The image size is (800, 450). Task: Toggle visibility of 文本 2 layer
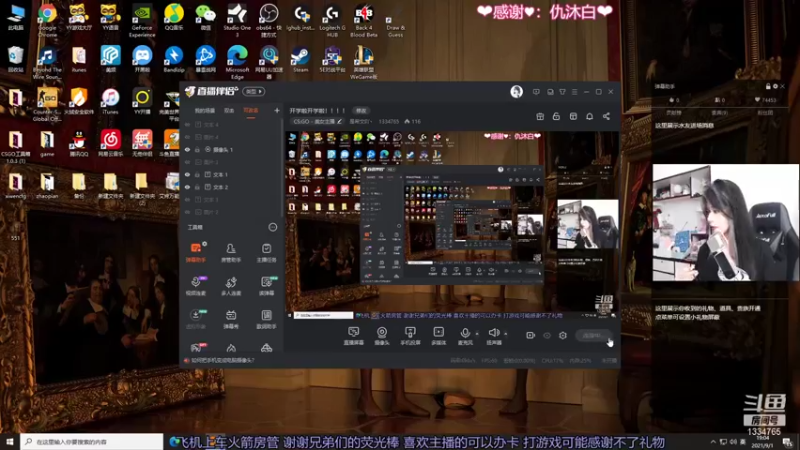[187, 187]
